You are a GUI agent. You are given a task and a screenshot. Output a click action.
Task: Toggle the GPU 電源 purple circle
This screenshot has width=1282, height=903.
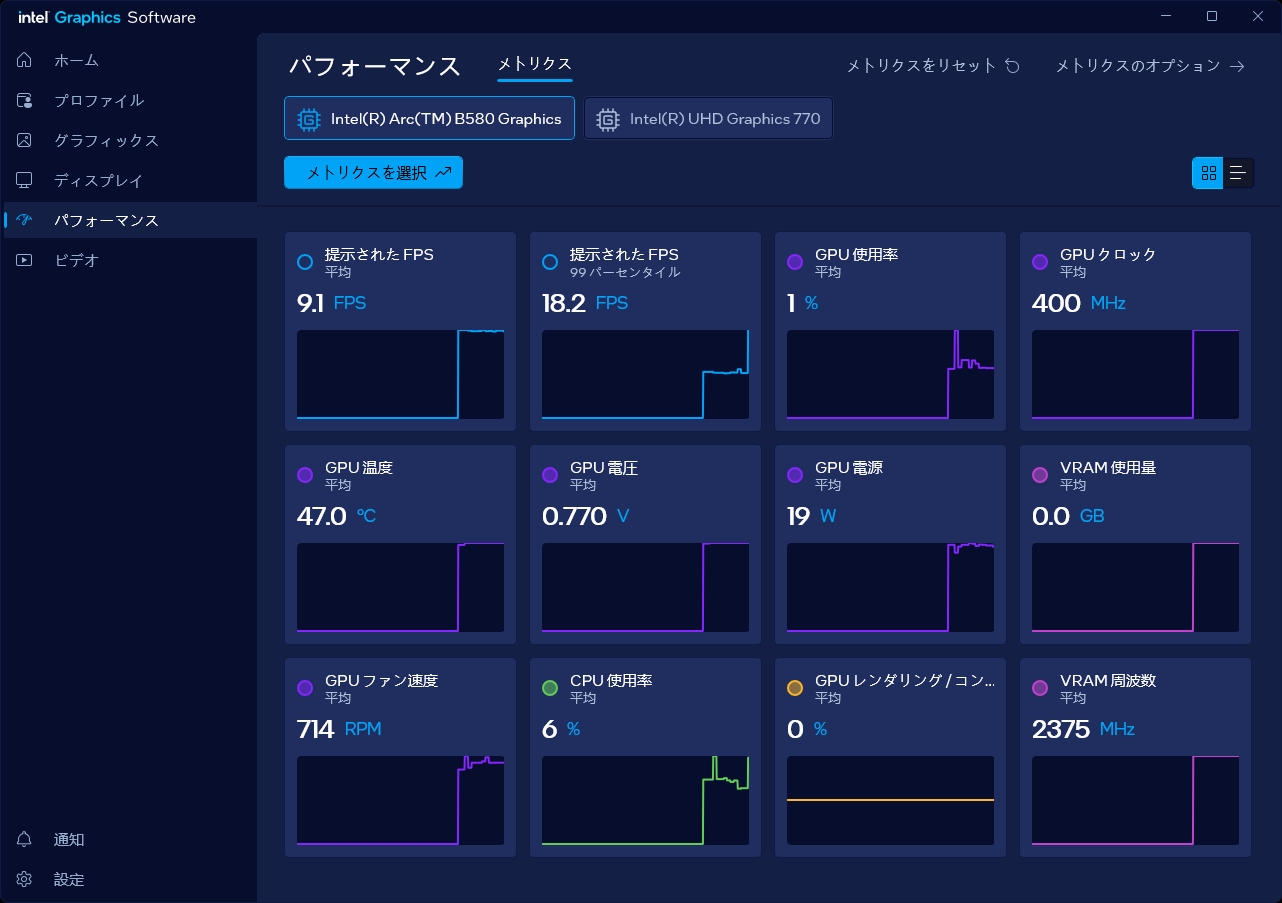pyautogui.click(x=795, y=475)
